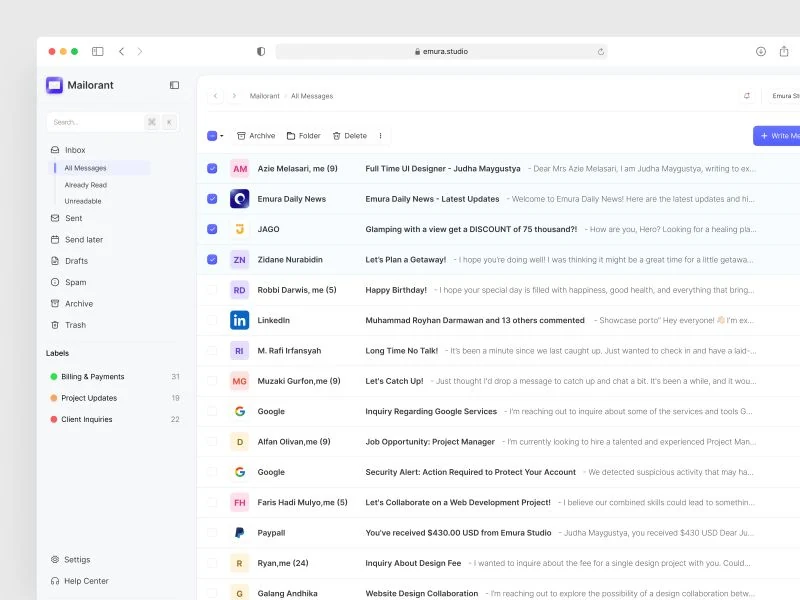
Task: Open the Trash folder
Action: (68, 325)
